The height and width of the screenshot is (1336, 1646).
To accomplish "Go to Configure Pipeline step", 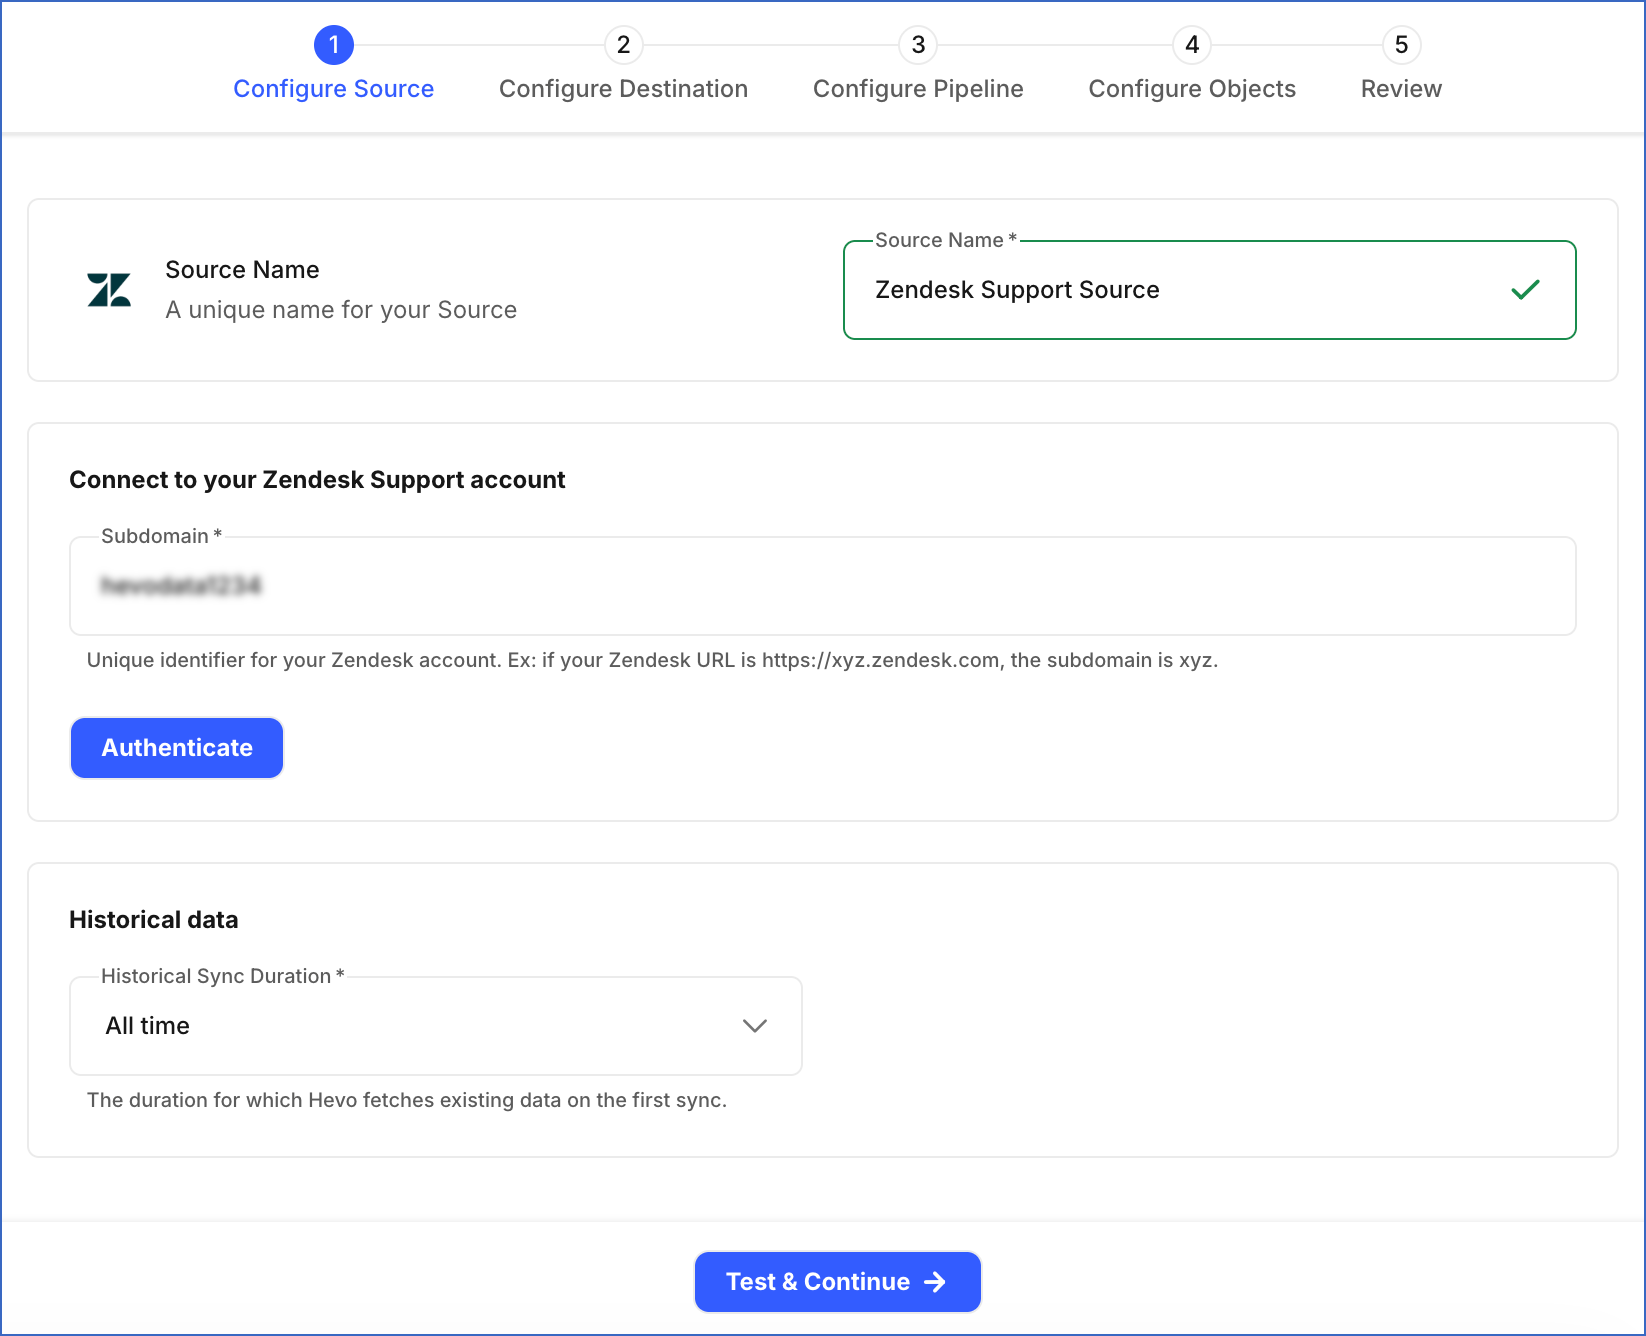I will point(918,89).
